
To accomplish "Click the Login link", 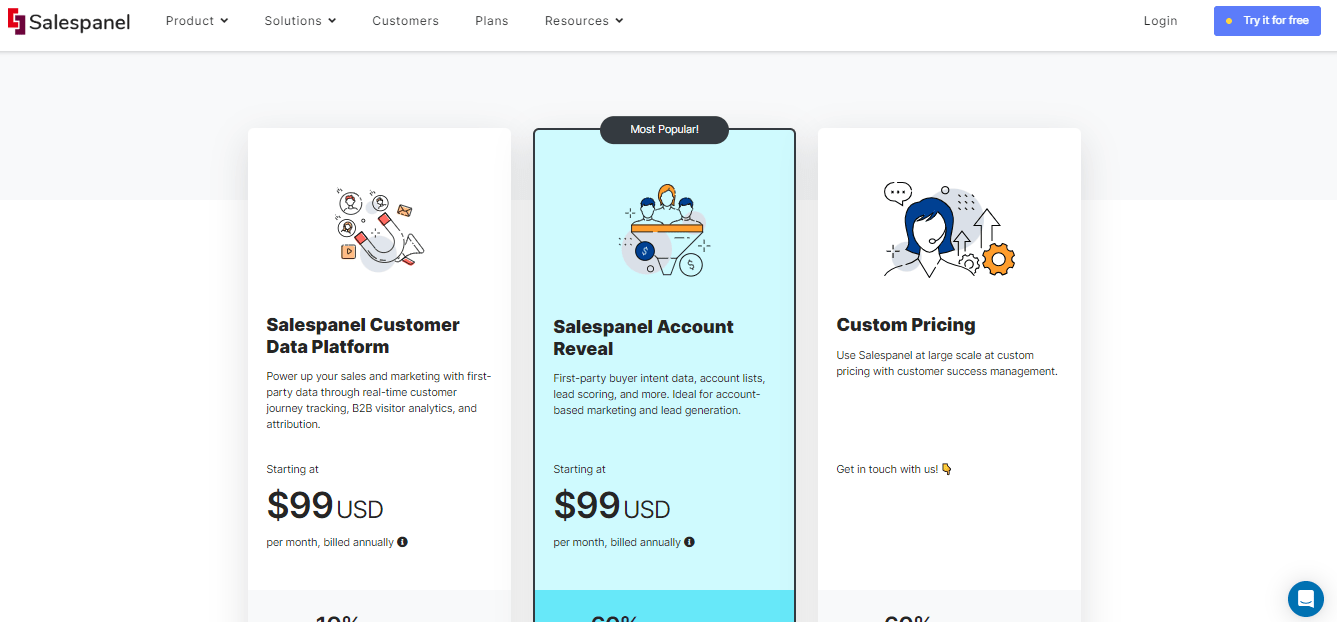I will [1160, 20].
